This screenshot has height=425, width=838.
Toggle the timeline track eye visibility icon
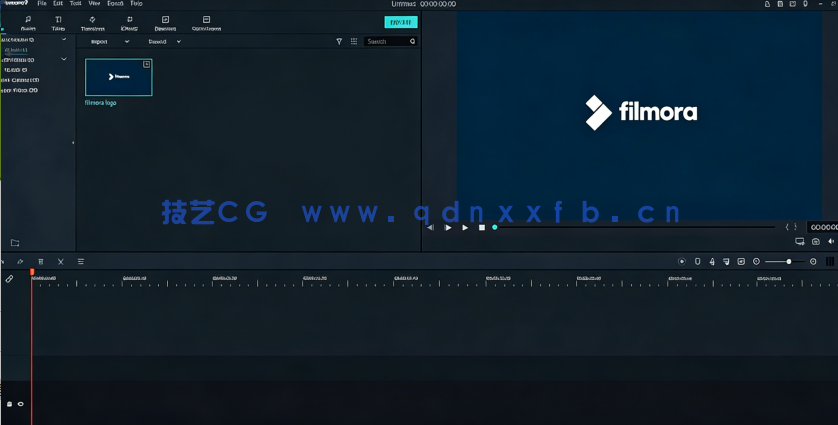[x=21, y=404]
